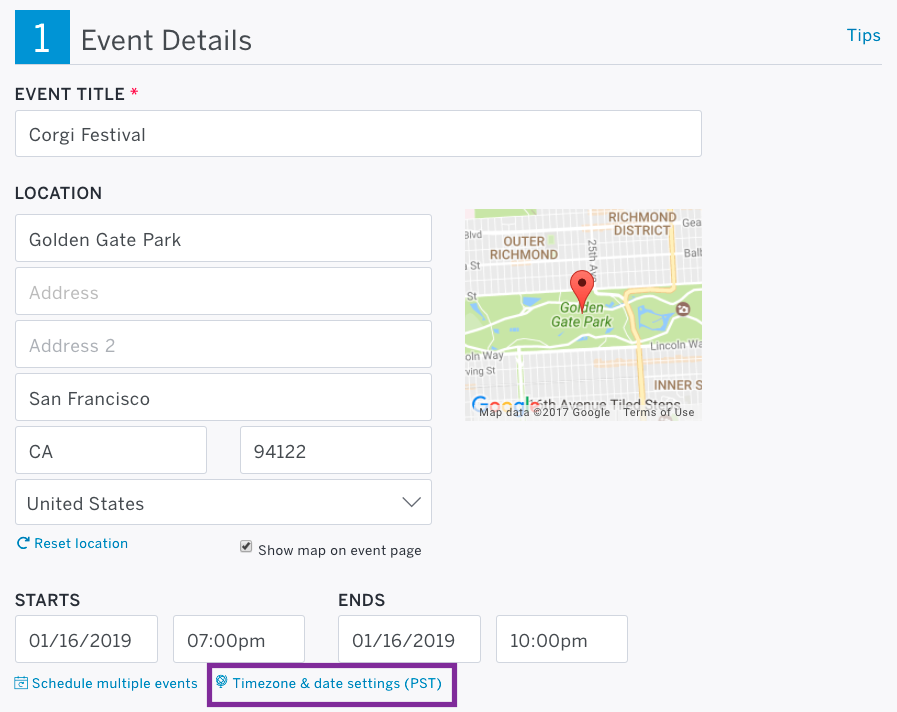Image resolution: width=897 pixels, height=712 pixels.
Task: Click the Google logo on the map
Action: pos(502,403)
